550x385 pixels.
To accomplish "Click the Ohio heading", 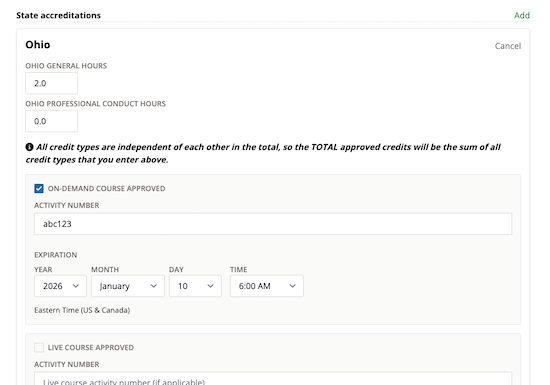I will pyautogui.click(x=38, y=45).
